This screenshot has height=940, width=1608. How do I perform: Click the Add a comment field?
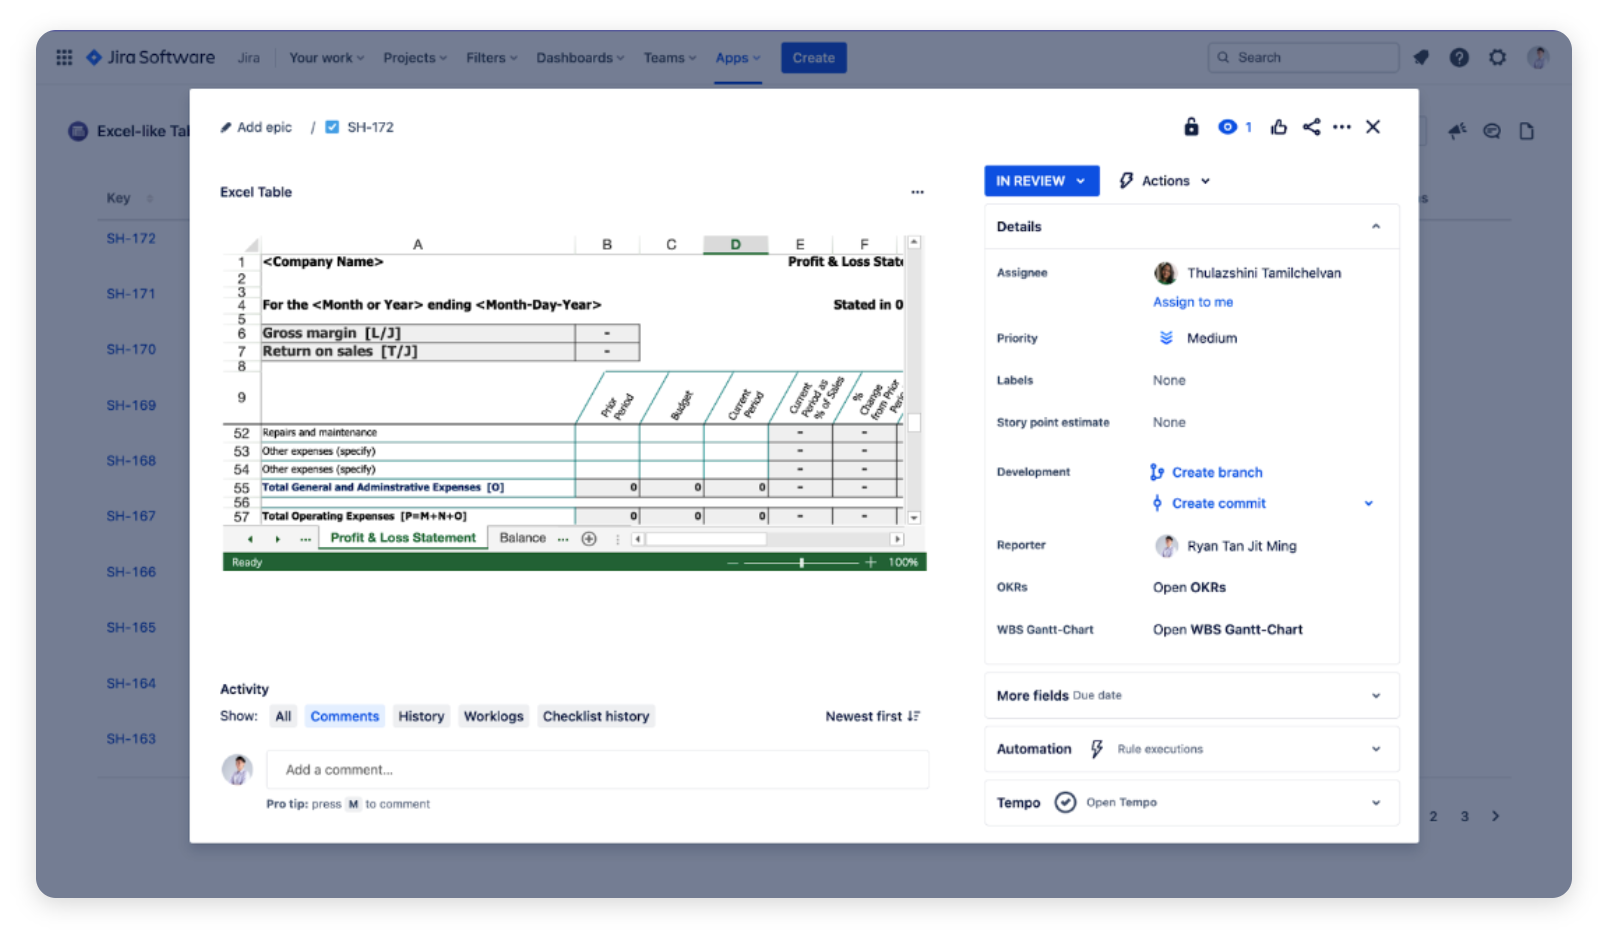point(597,770)
